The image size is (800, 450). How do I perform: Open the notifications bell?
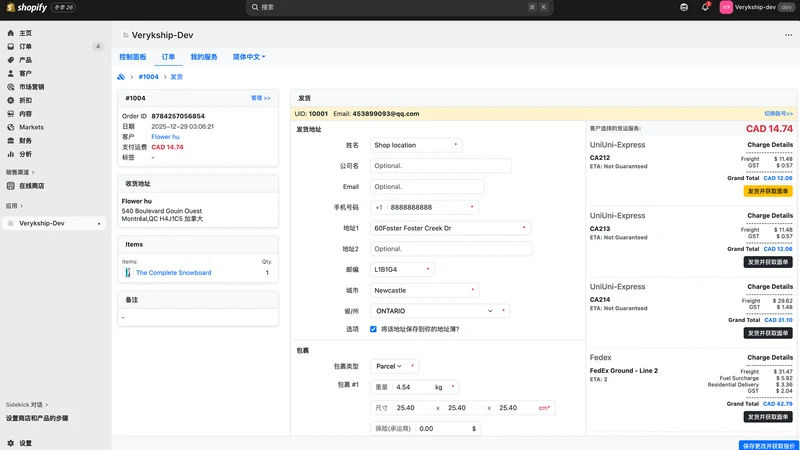[705, 7]
